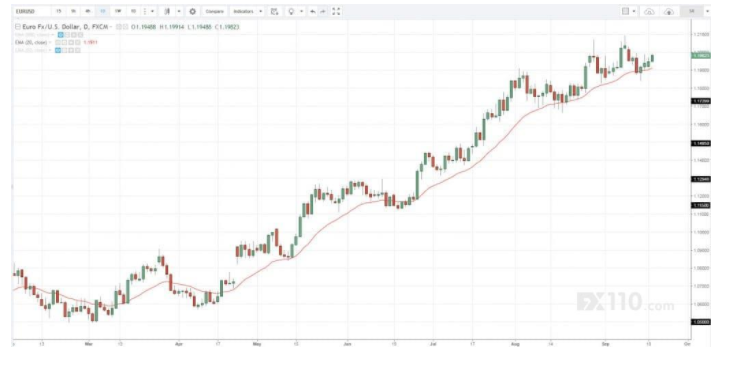Screen dimensions: 752x366
Task: Select the 4h interval
Action: 88,11
